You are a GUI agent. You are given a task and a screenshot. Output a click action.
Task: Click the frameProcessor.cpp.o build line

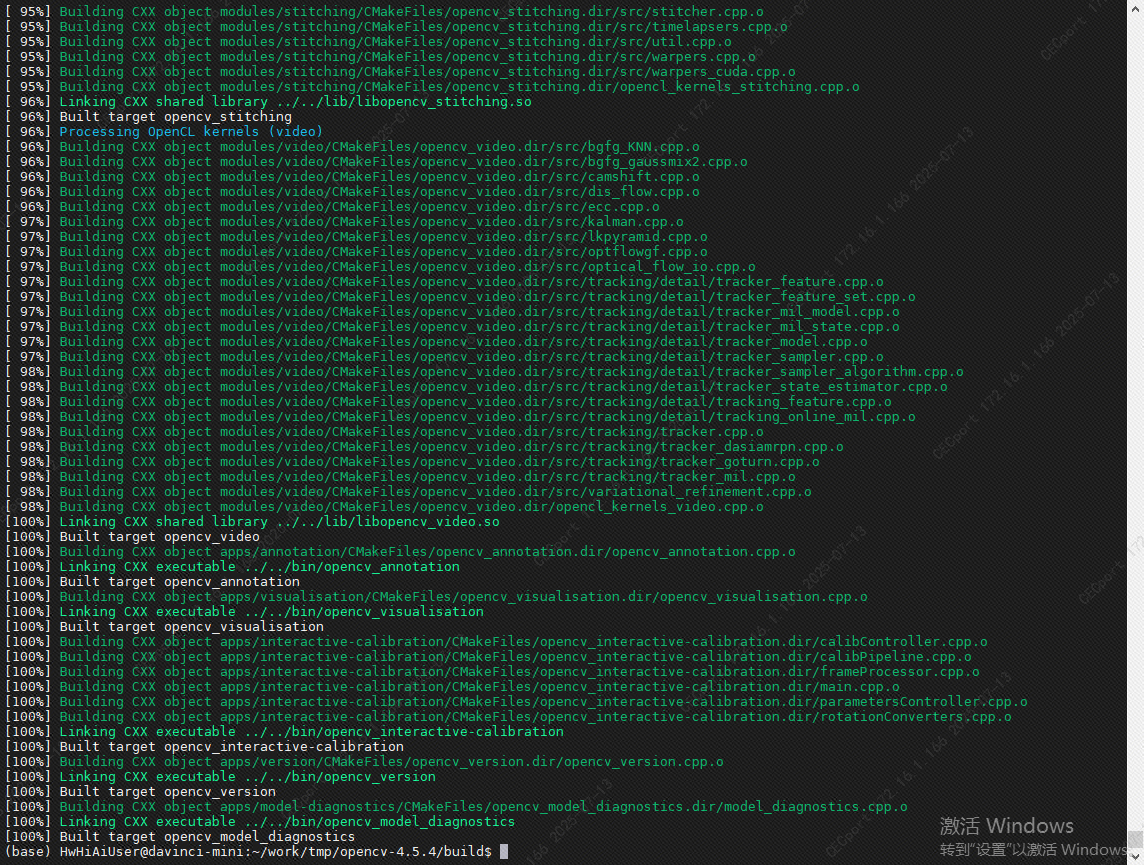tap(492, 672)
